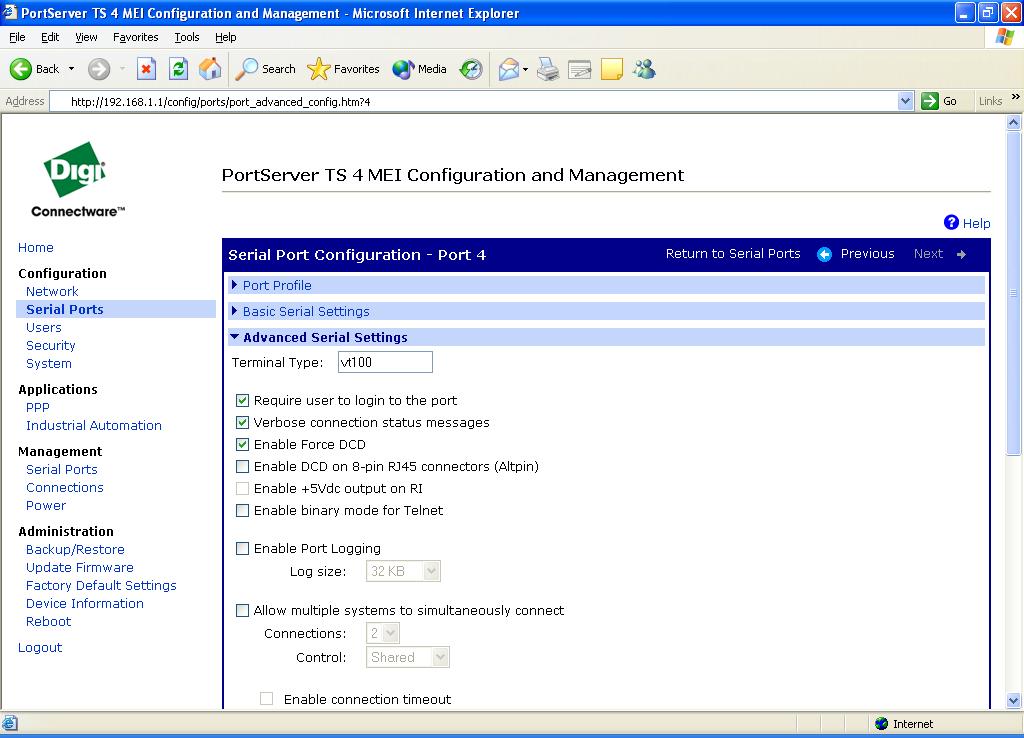Click the Refresh page icon
Viewport: 1024px width, 738px height.
178,69
